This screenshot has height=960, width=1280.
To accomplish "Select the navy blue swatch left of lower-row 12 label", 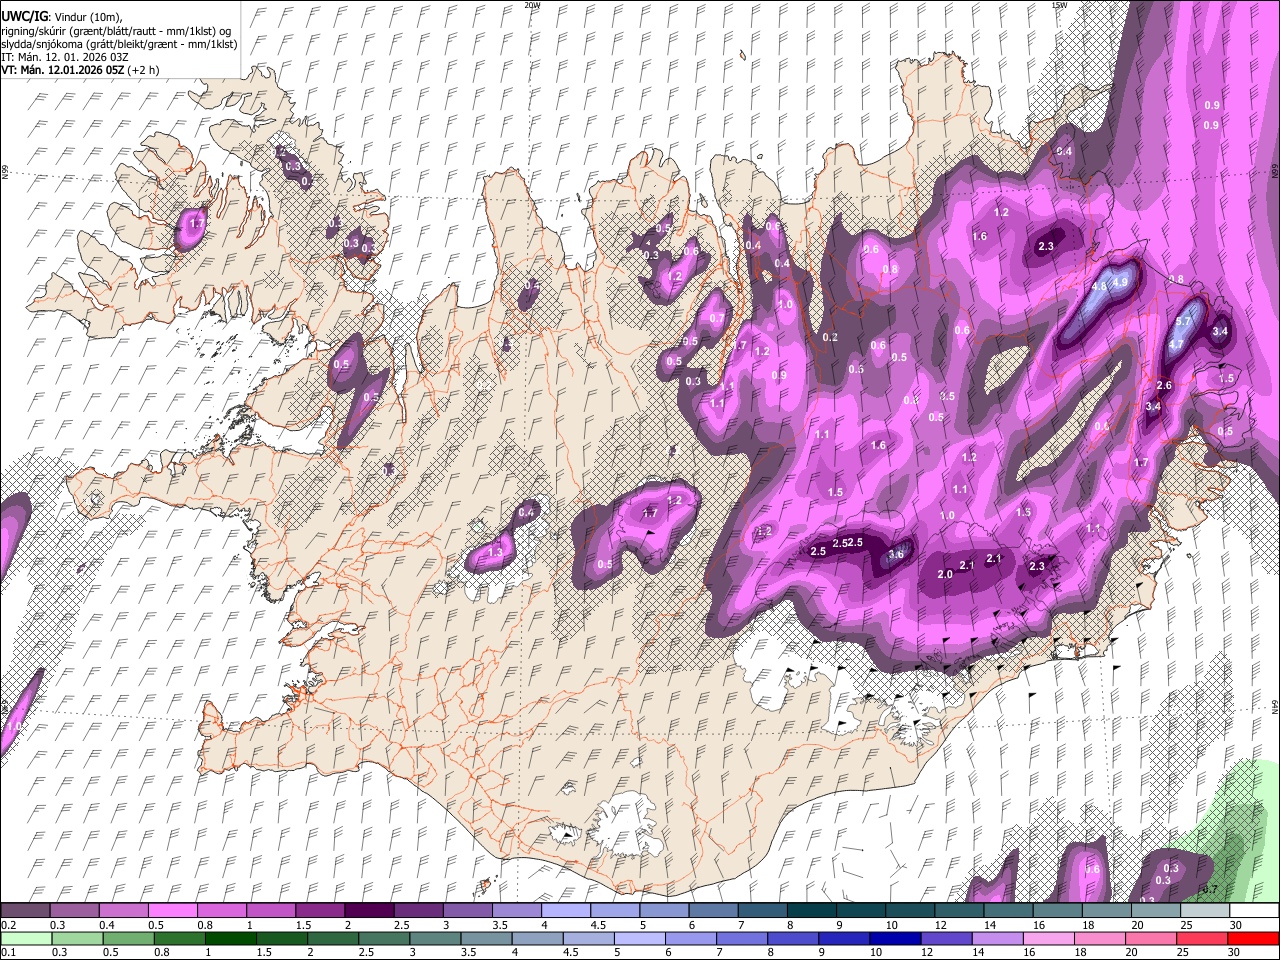I will pos(893,938).
